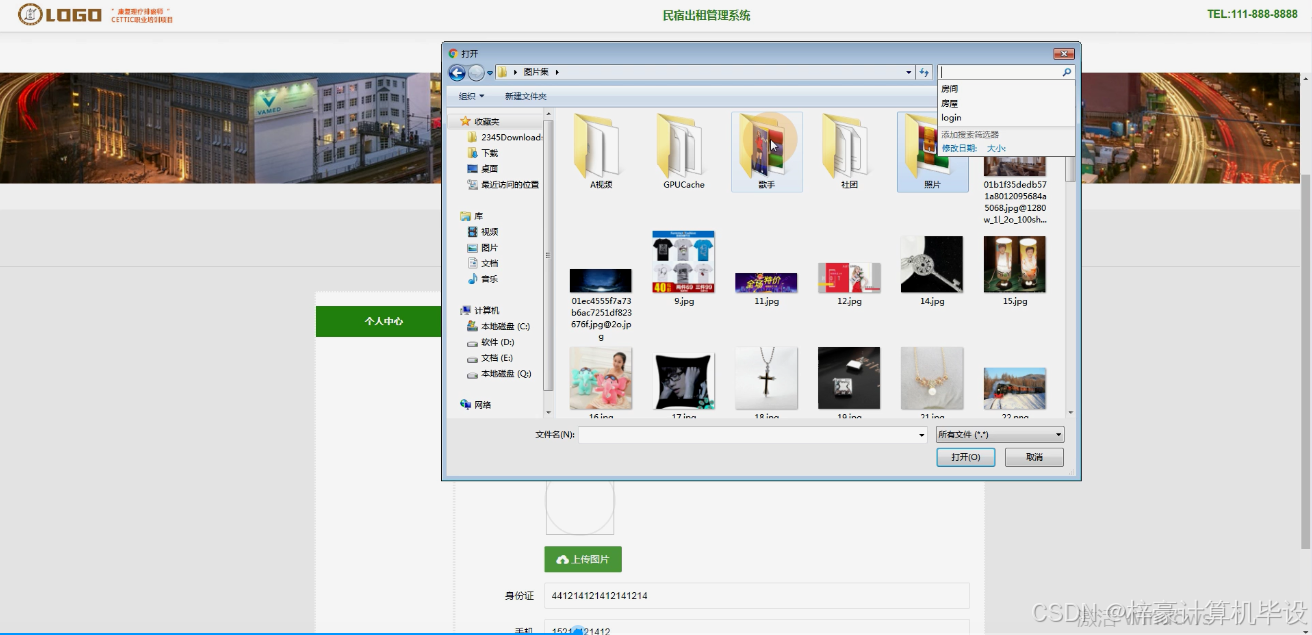This screenshot has height=635, width=1312.
Task: Open the 组织 menu
Action: (471, 96)
